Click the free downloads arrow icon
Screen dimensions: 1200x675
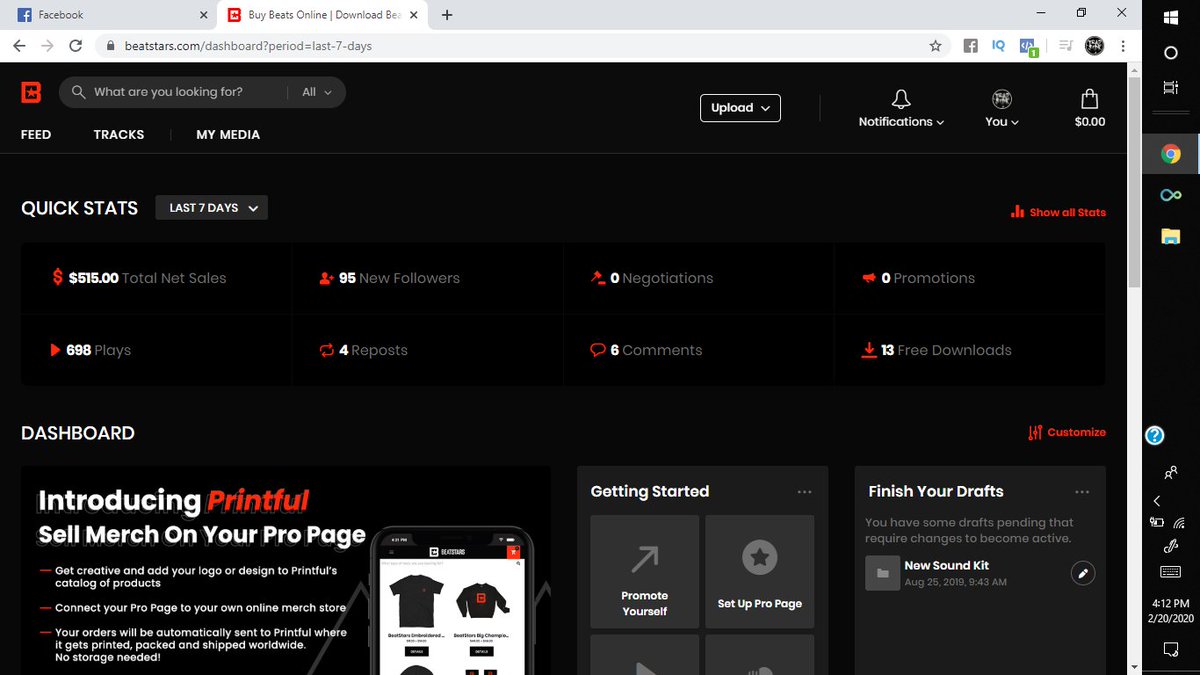(869, 350)
